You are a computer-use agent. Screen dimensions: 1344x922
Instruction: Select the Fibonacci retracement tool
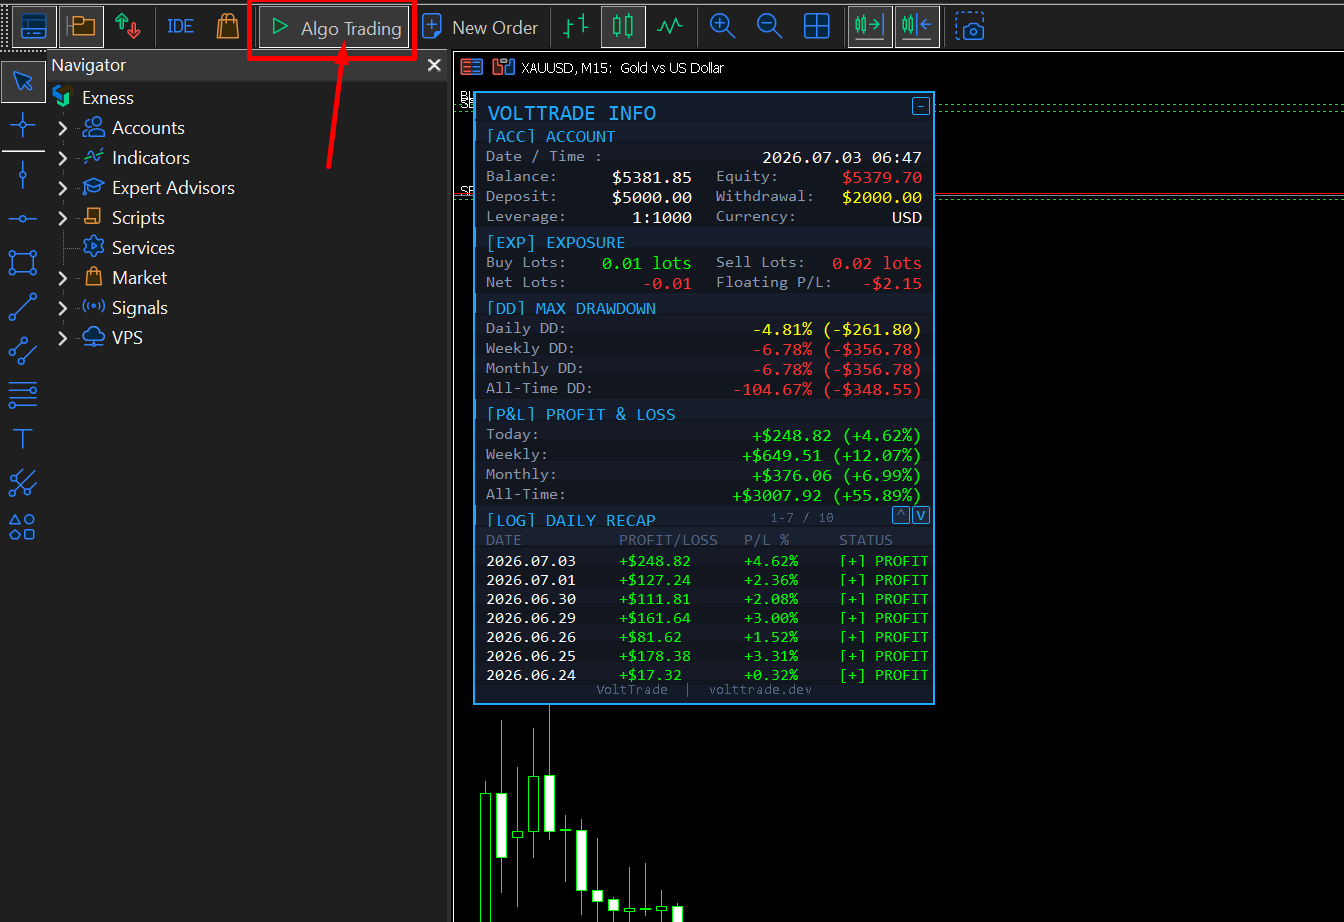pos(23,395)
